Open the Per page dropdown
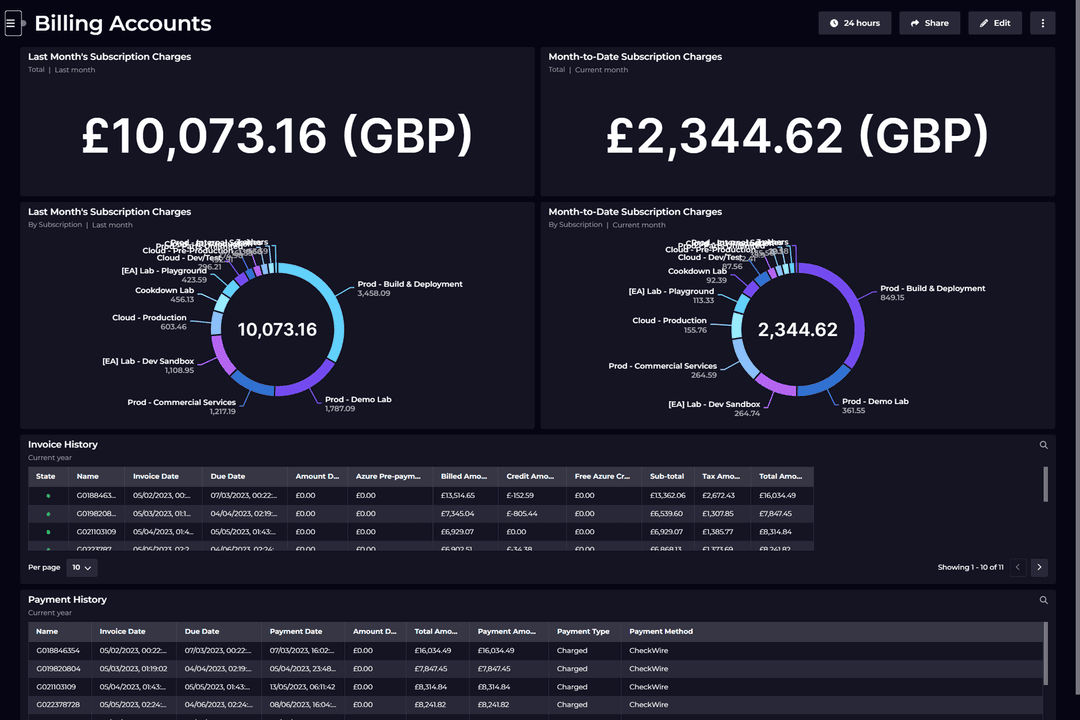The width and height of the screenshot is (1080, 720). (80, 567)
